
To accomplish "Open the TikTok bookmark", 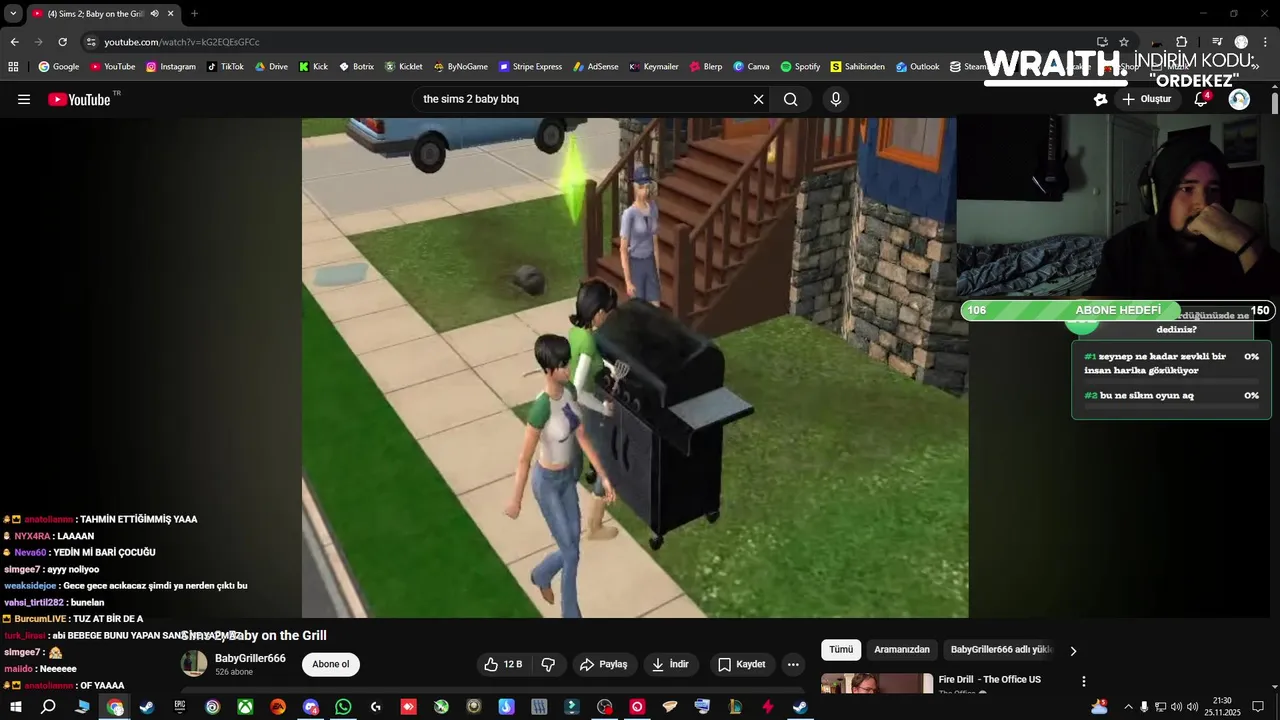I will pyautogui.click(x=225, y=67).
